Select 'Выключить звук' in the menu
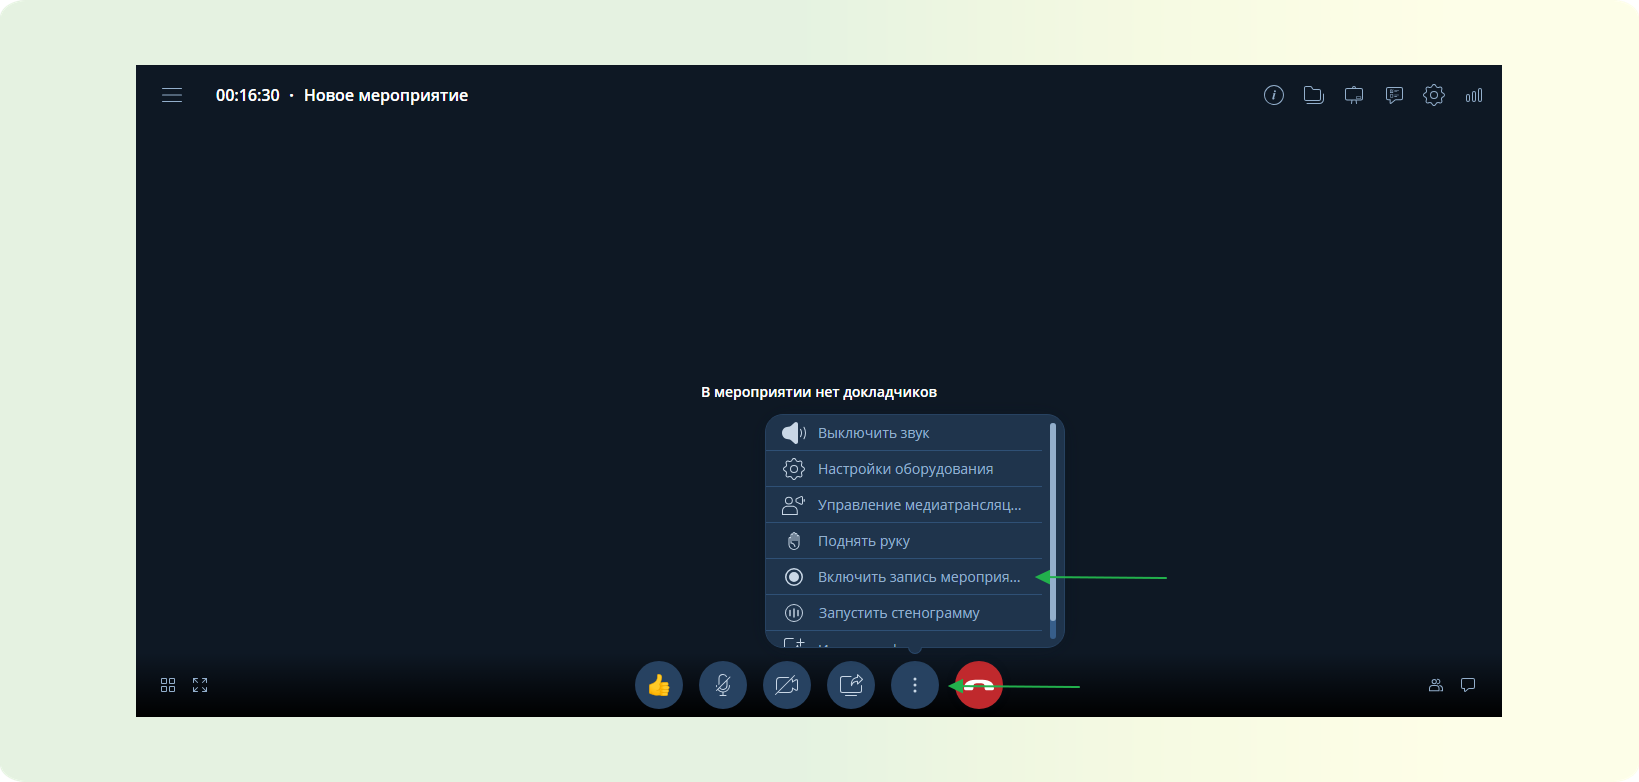Image resolution: width=1639 pixels, height=782 pixels. [x=873, y=433]
